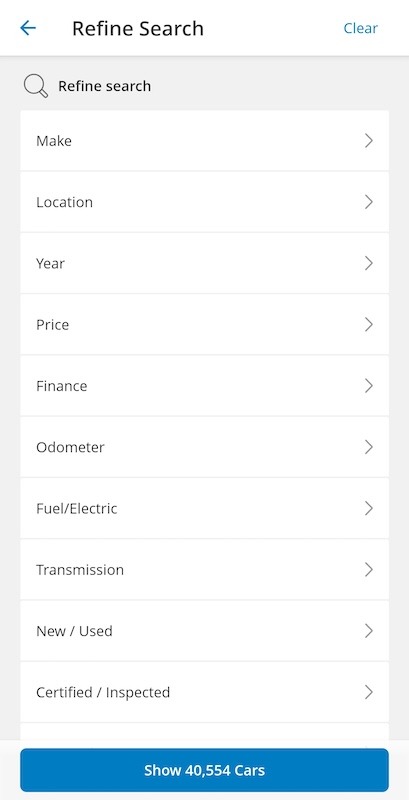Click the chevron arrow beside Finance
The image size is (409, 800).
(x=369, y=386)
